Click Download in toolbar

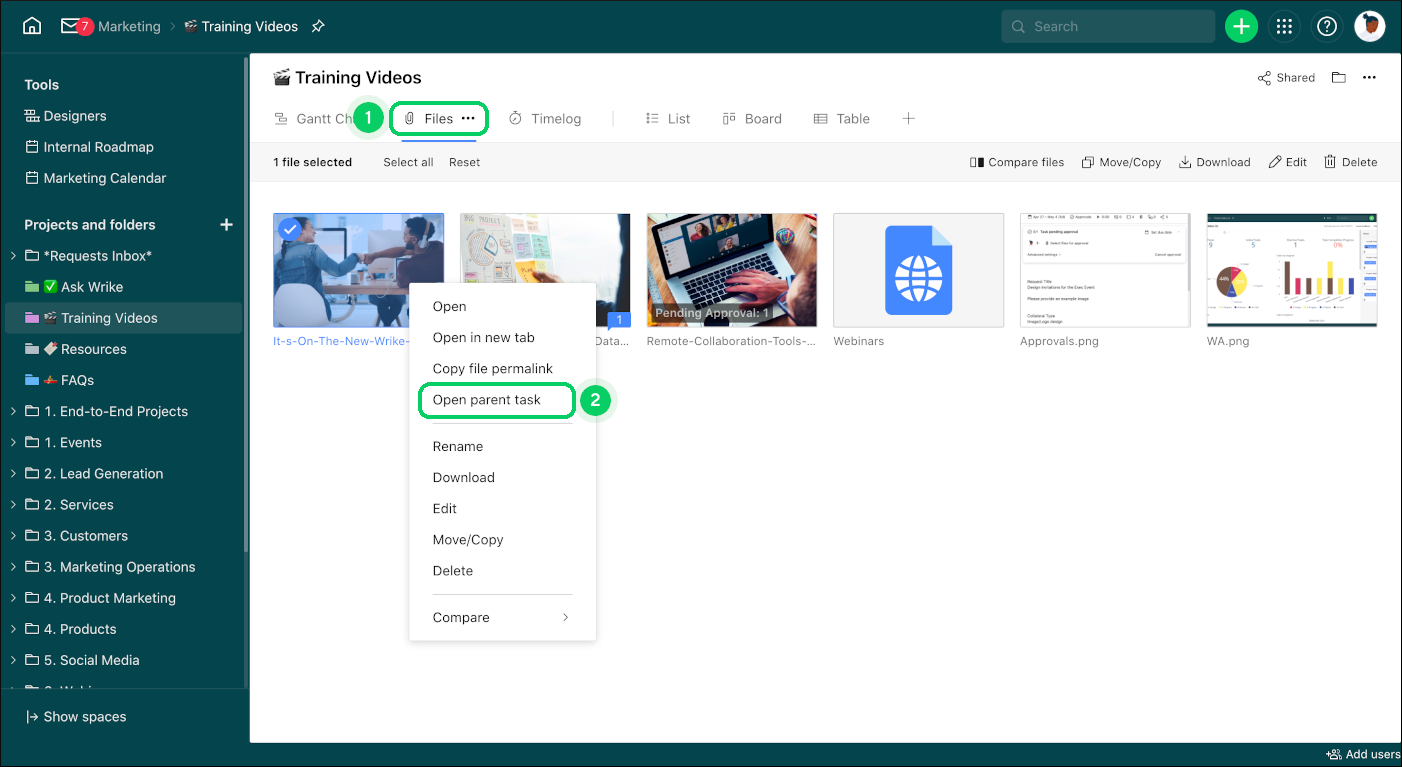1214,162
